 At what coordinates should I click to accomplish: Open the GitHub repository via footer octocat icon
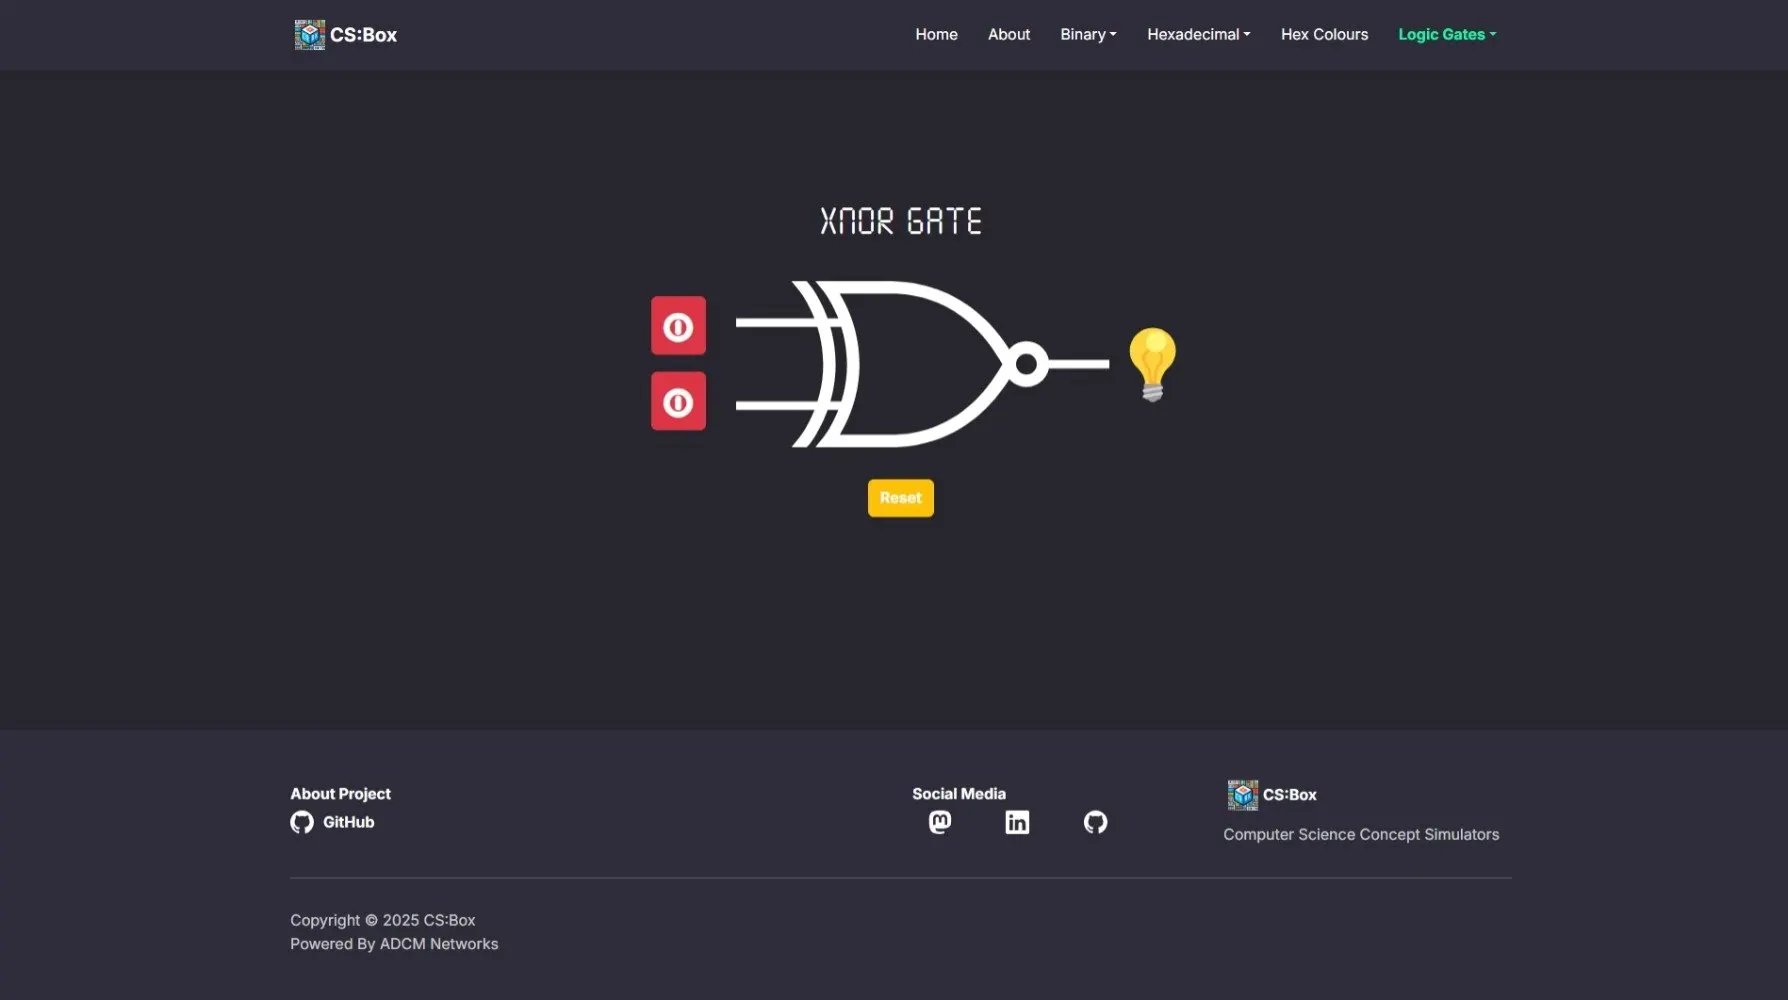coord(303,821)
